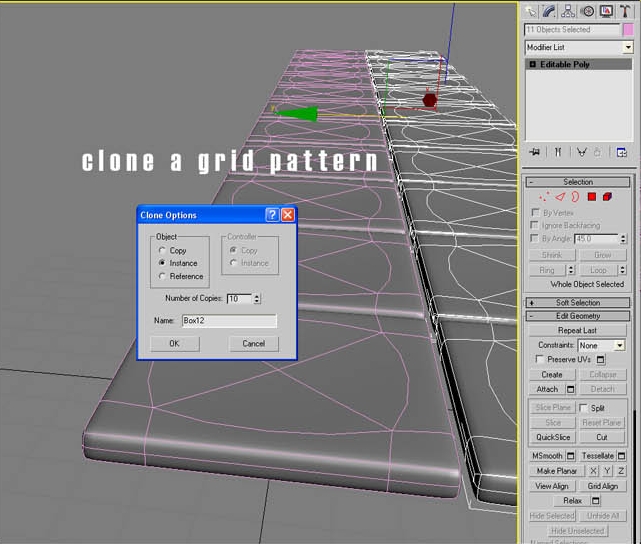Click the Make Planar button
Viewport: 641px width, 544px height.
557,471
